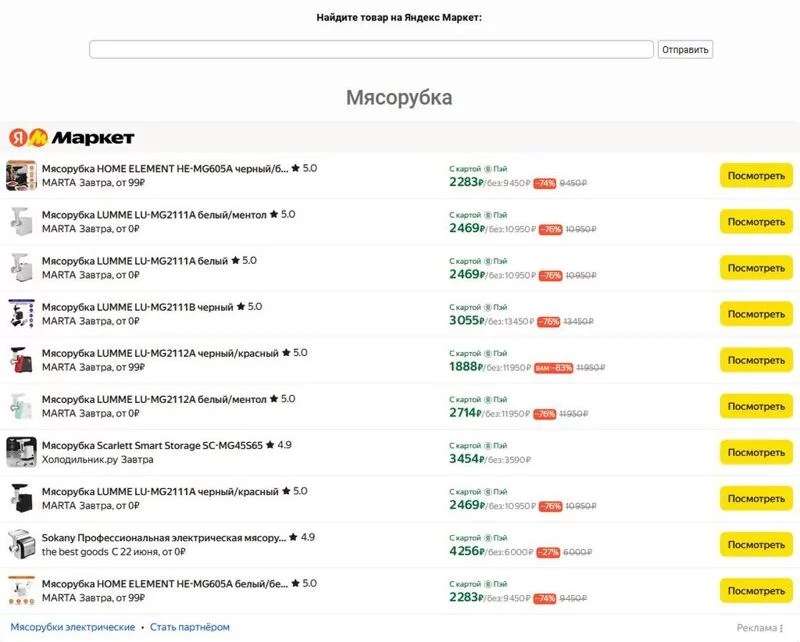Open thumbnail of LUMME LU-MG2111A белый
Screen dimensions: 800x642
[21, 267]
